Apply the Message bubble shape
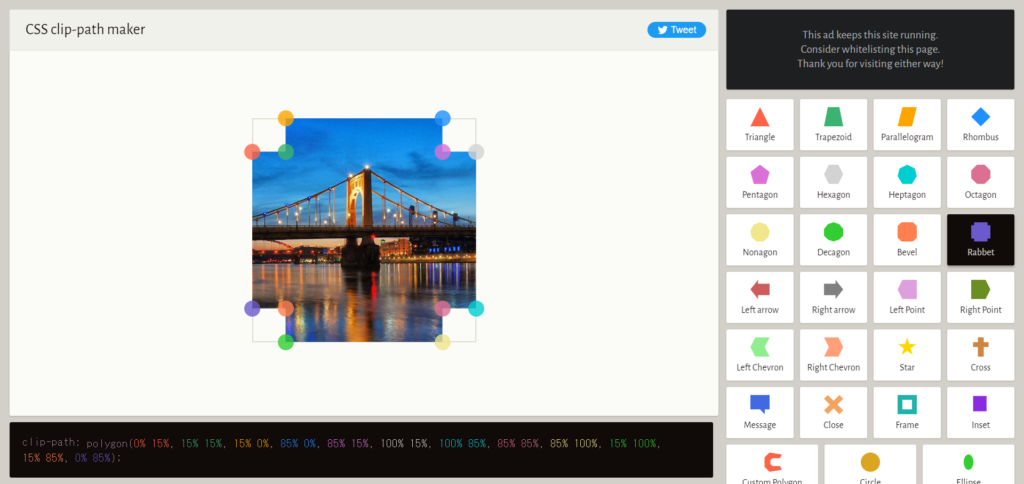 tap(760, 412)
